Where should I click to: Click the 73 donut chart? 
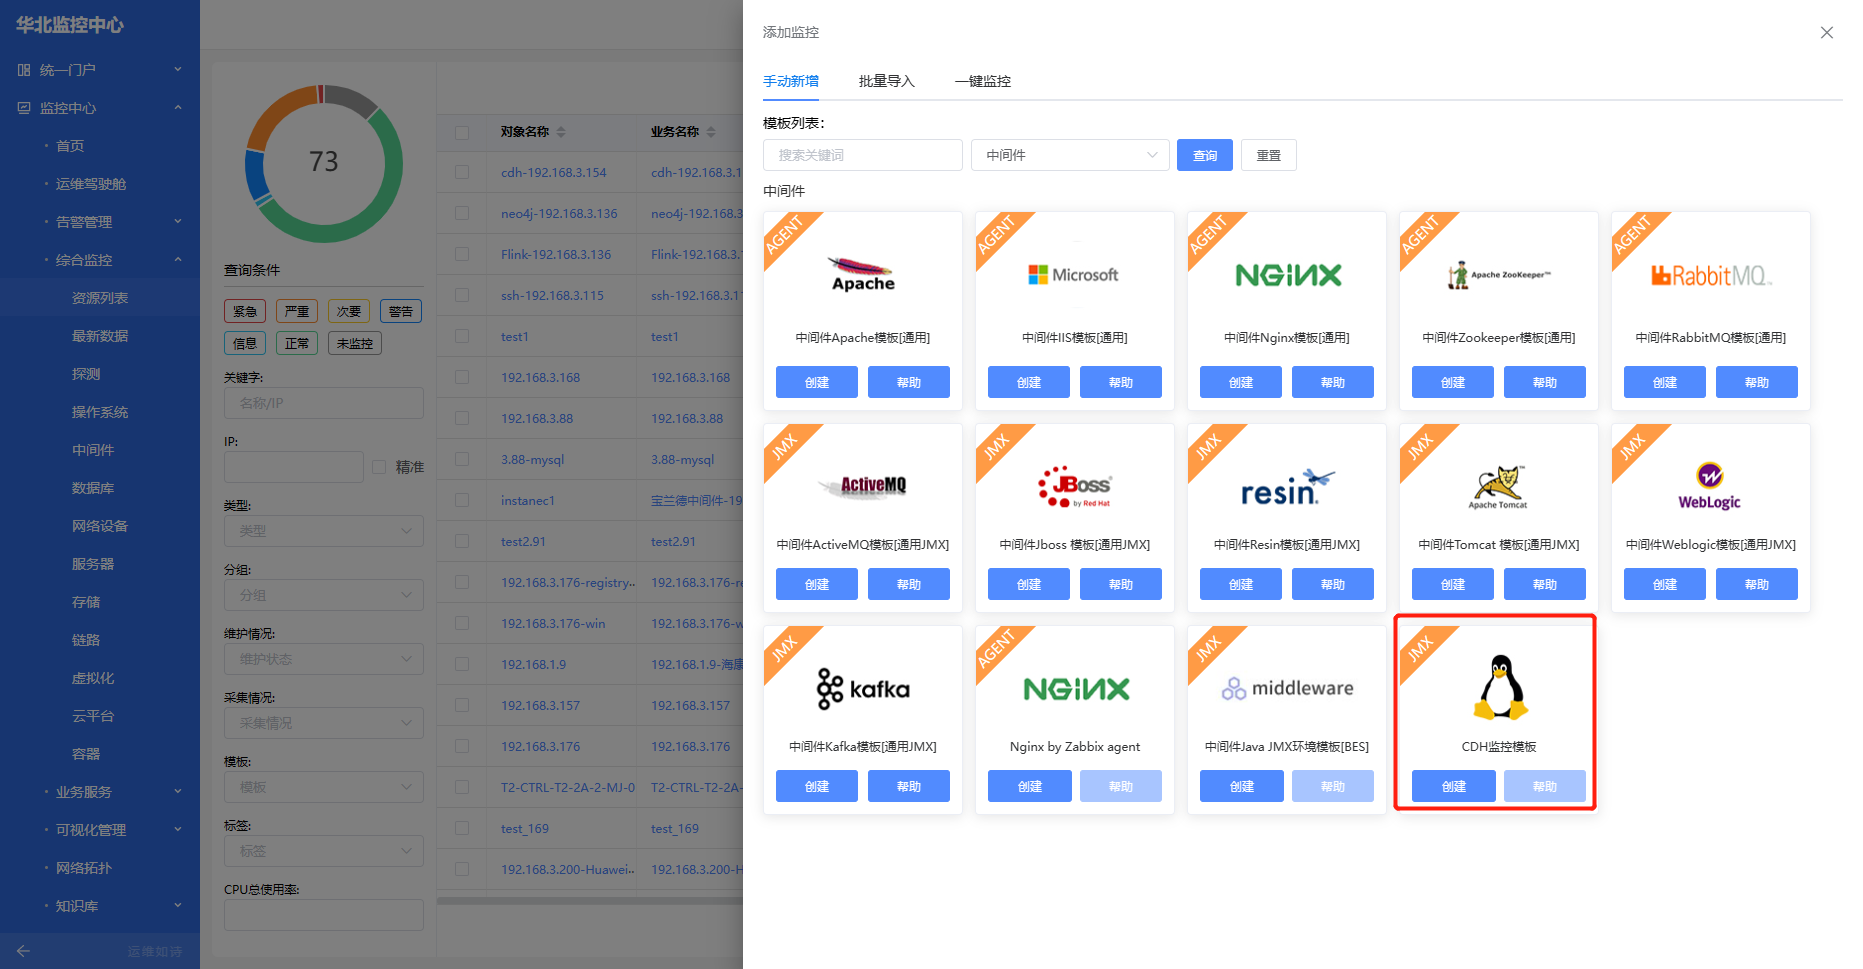[323, 163]
